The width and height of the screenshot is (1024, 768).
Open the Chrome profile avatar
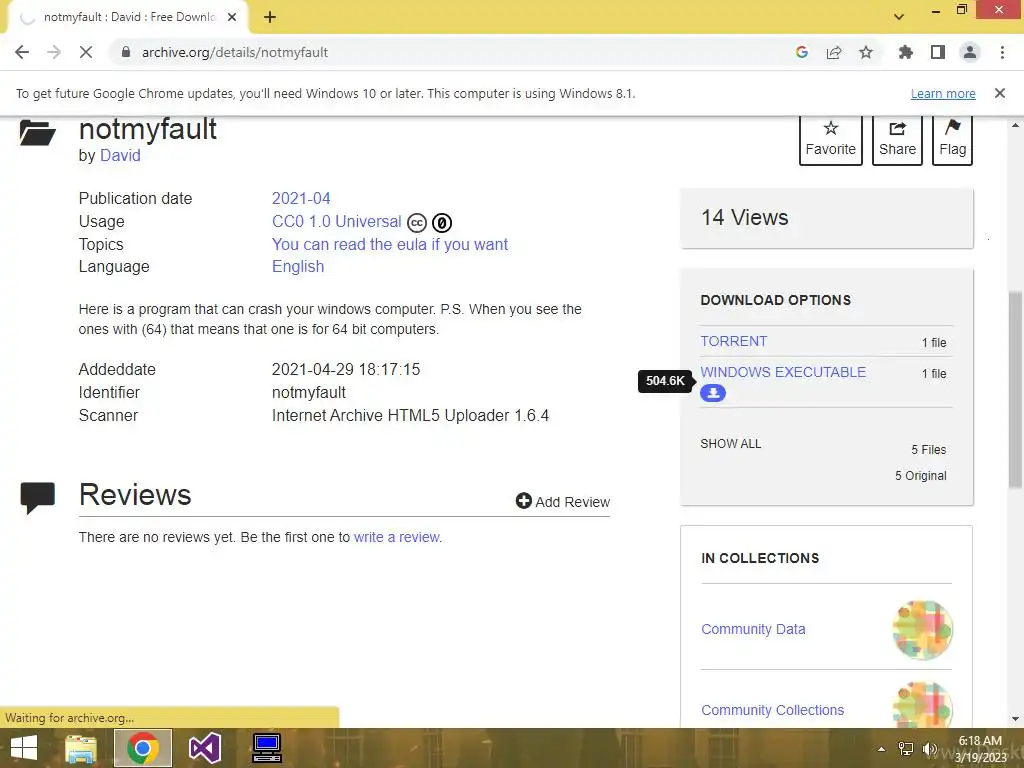coord(970,52)
